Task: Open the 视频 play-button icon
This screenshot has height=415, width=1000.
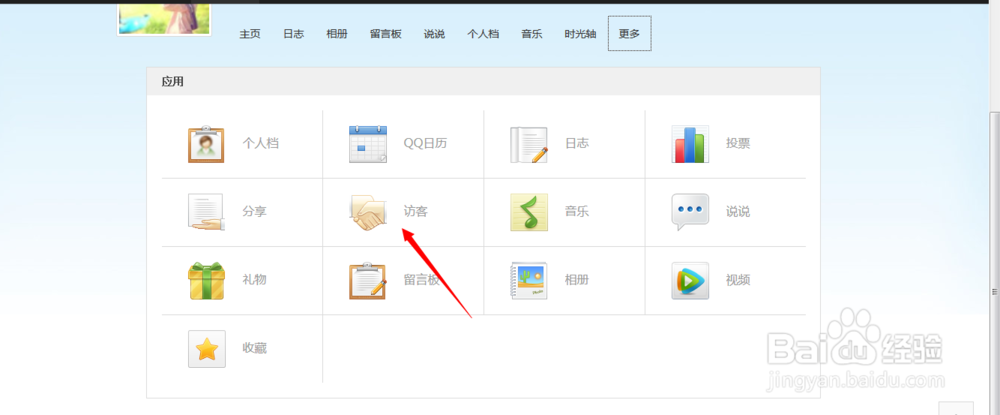Action: coord(690,280)
